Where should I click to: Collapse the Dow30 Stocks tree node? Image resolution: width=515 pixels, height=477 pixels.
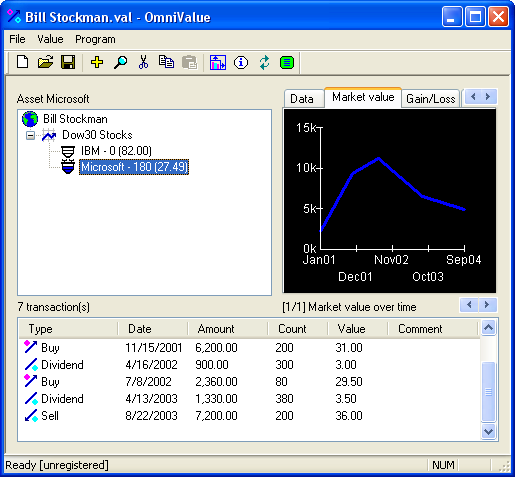tap(30, 136)
